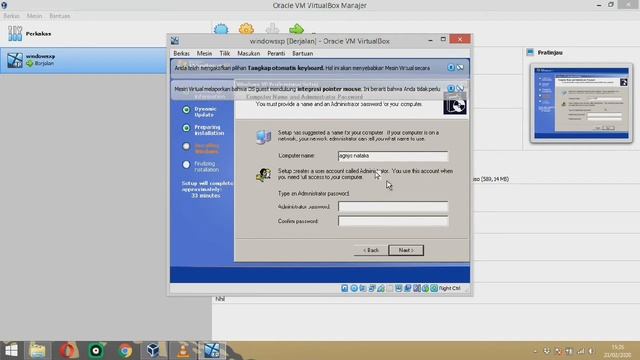The height and width of the screenshot is (360, 640).
Task: Select windowsxp machine in Manager list
Action: click(83, 60)
